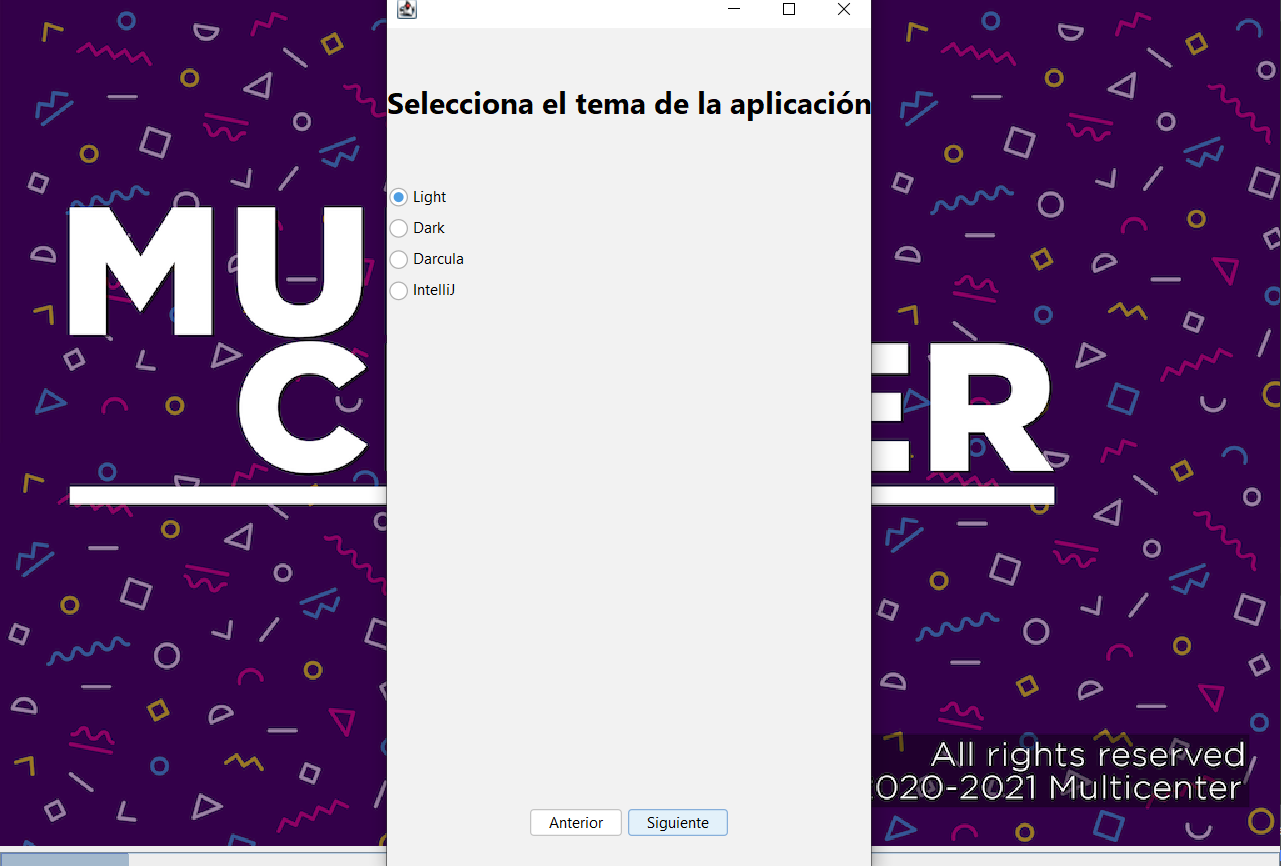Close the theme selection dialog
This screenshot has width=1281, height=866.
click(843, 10)
